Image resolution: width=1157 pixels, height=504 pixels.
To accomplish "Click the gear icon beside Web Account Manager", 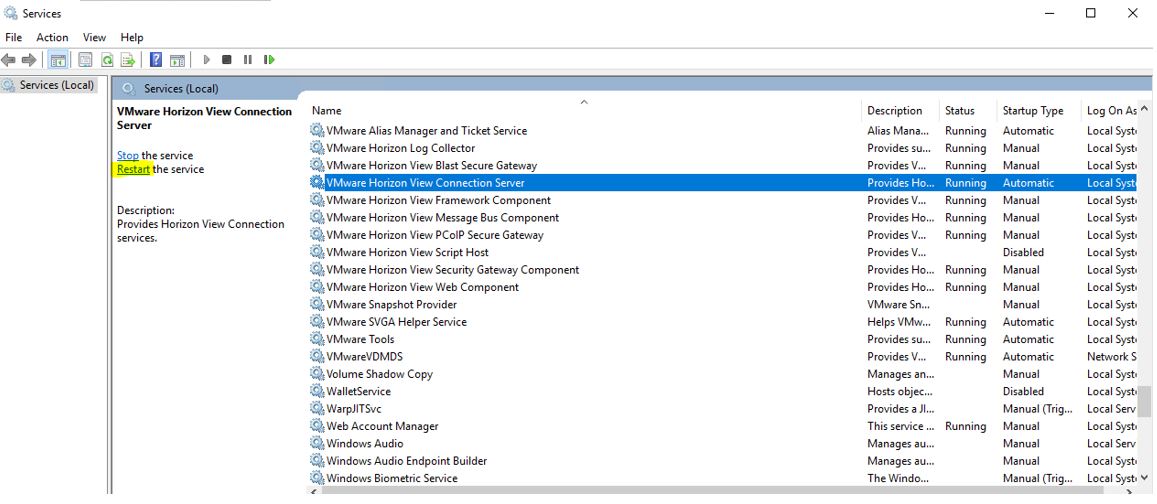I will 317,427.
